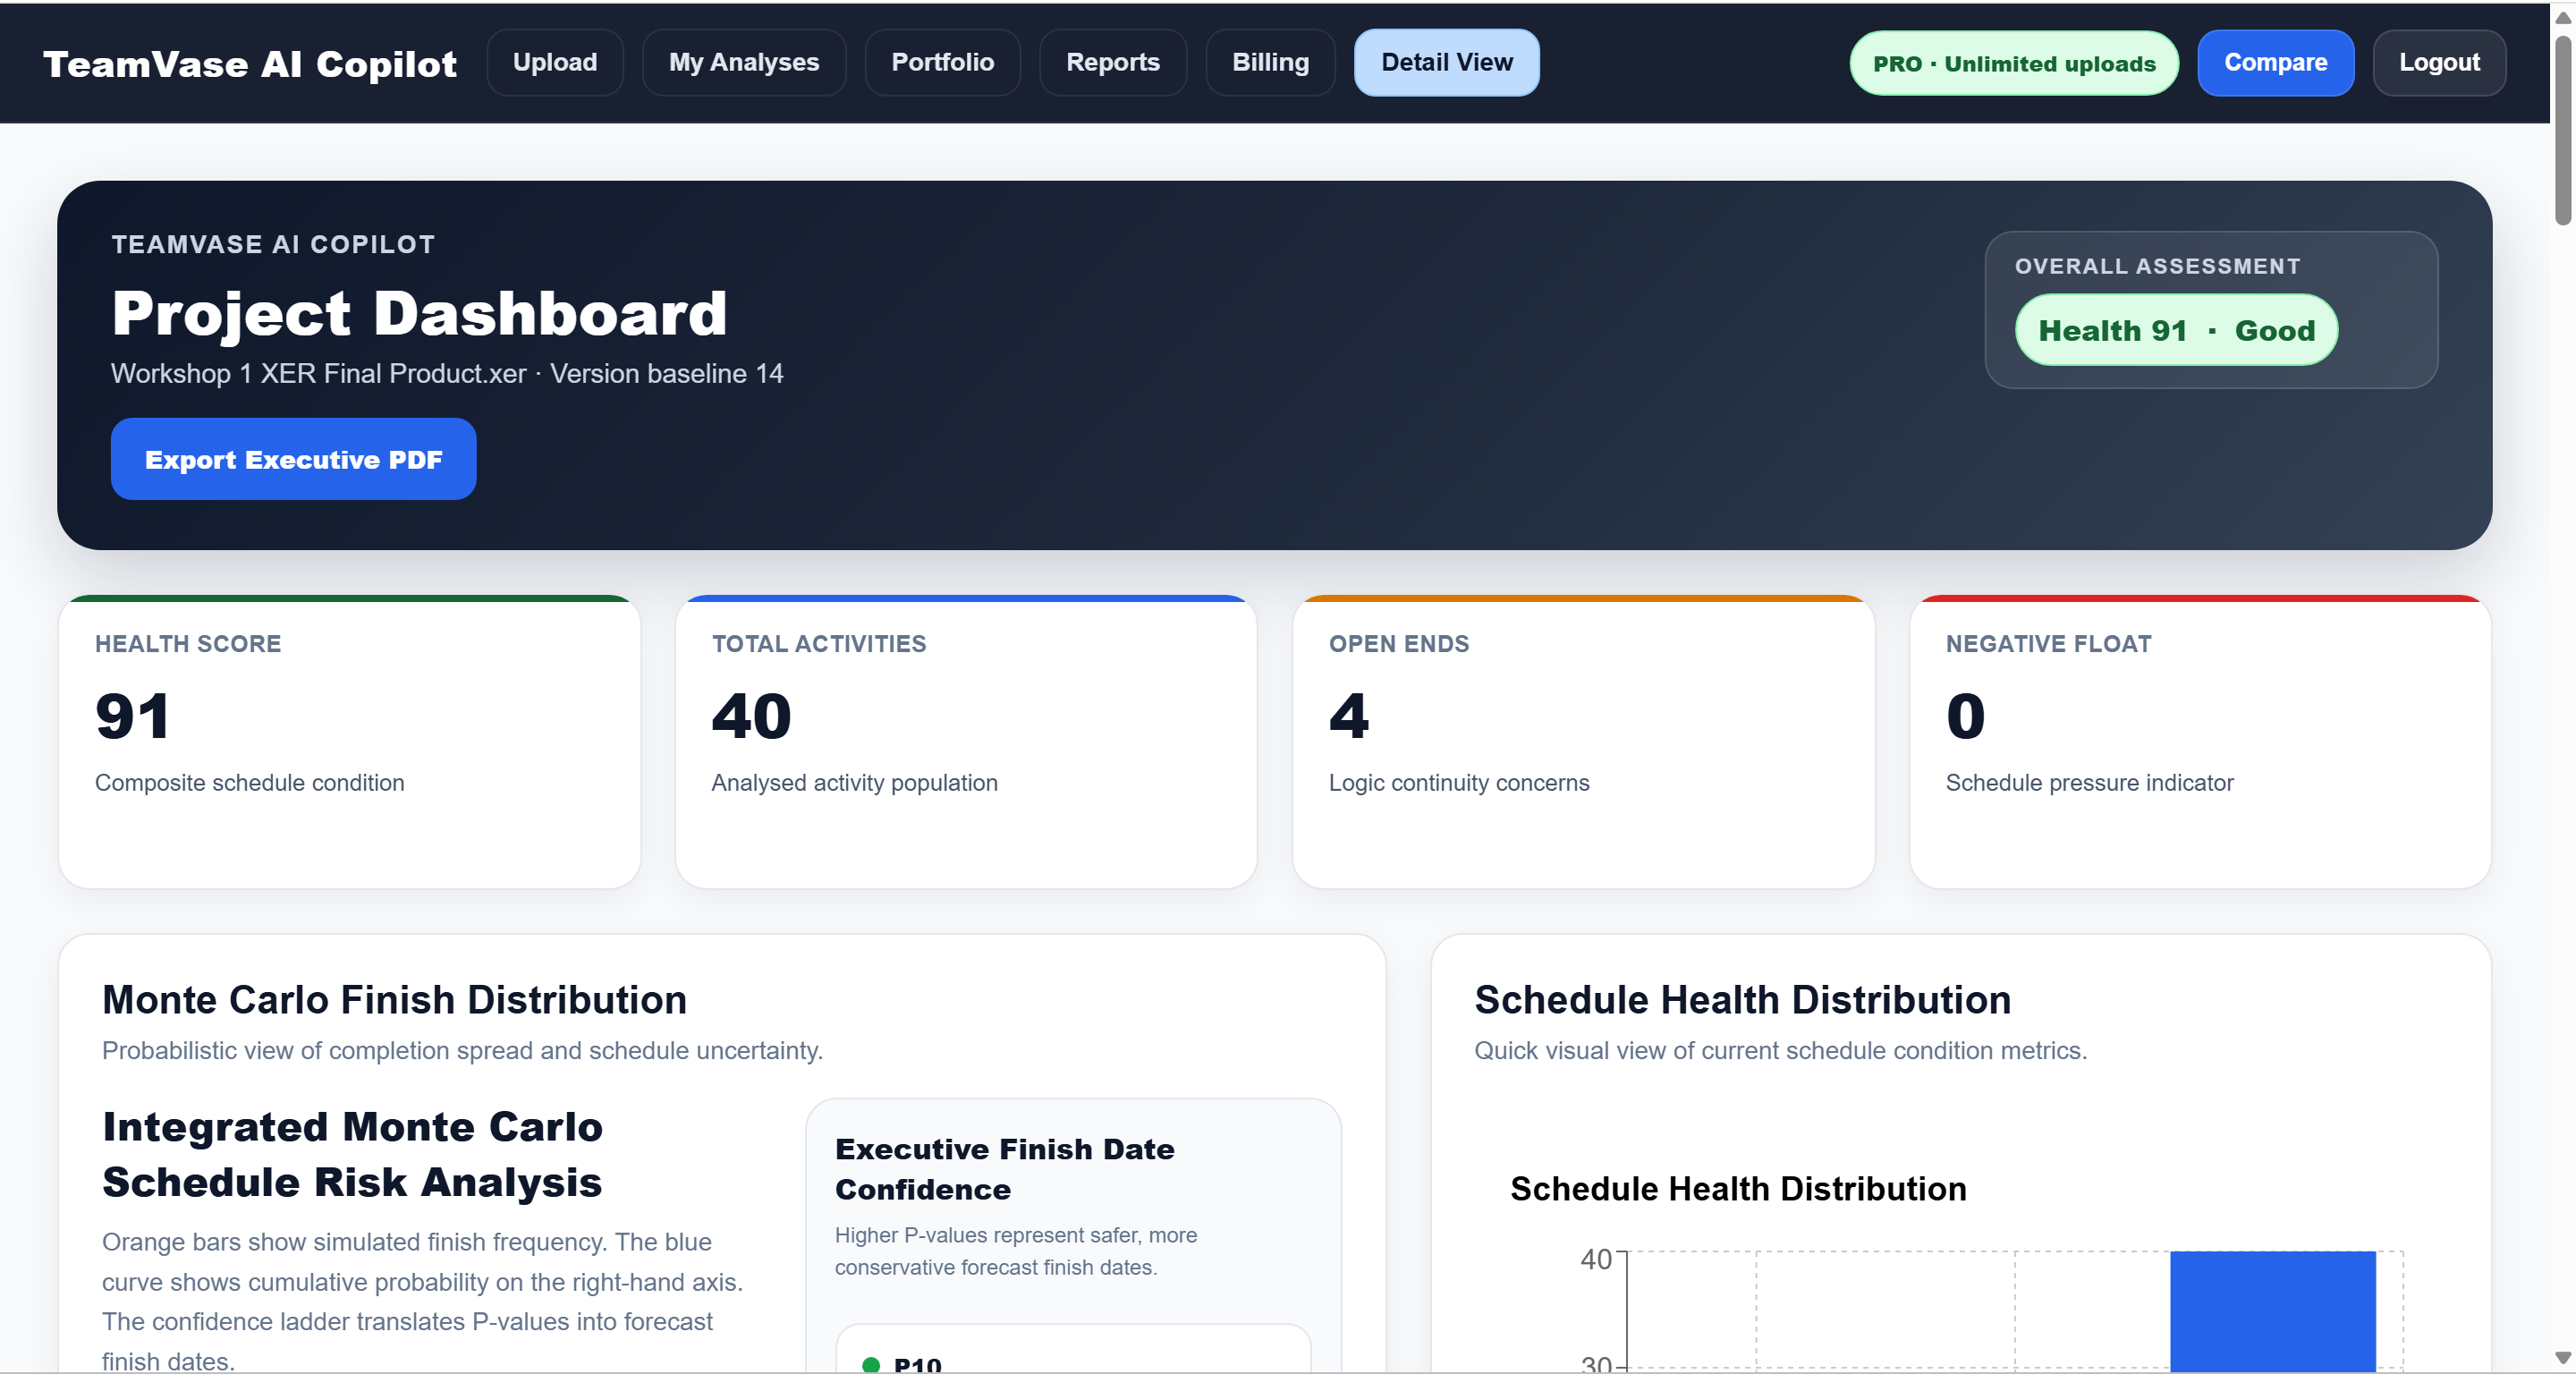2576x1374 pixels.
Task: Log out using the Logout button
Action: 2439,63
